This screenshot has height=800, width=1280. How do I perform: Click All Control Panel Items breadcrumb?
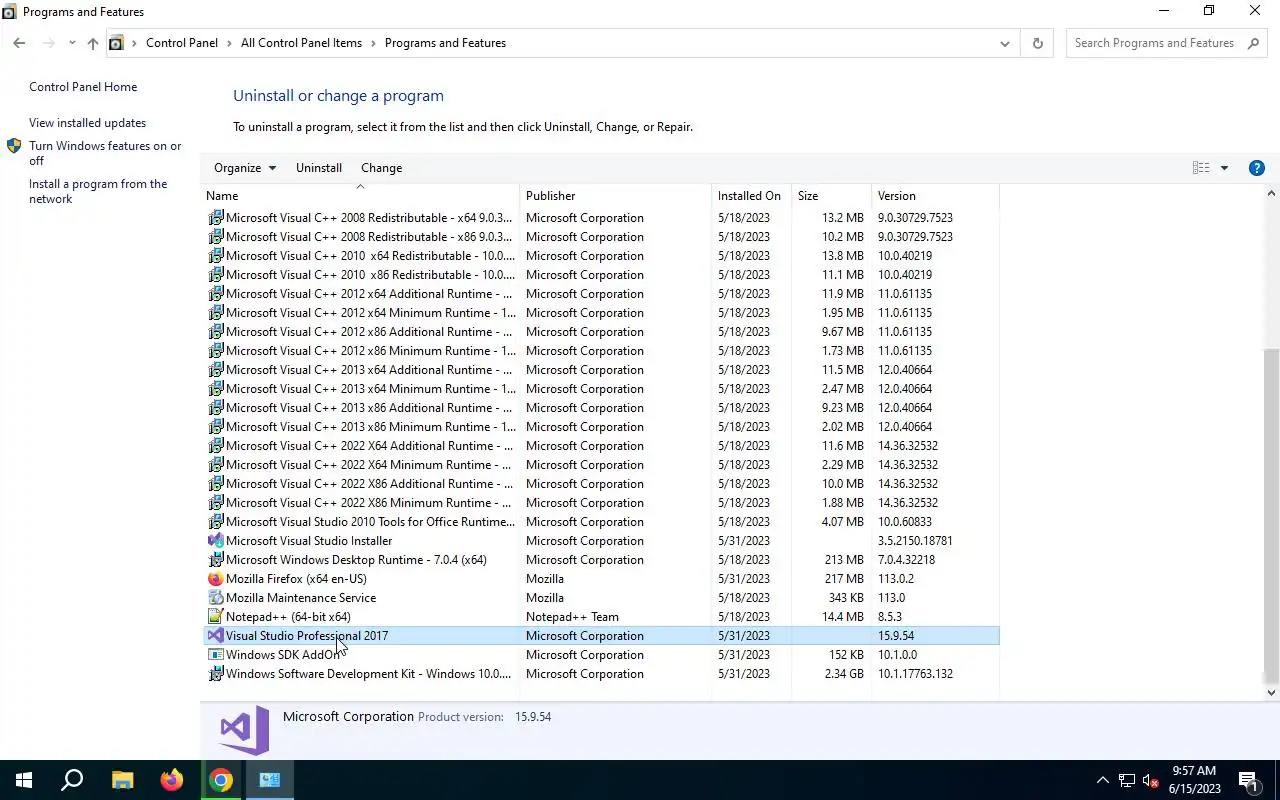[x=301, y=43]
